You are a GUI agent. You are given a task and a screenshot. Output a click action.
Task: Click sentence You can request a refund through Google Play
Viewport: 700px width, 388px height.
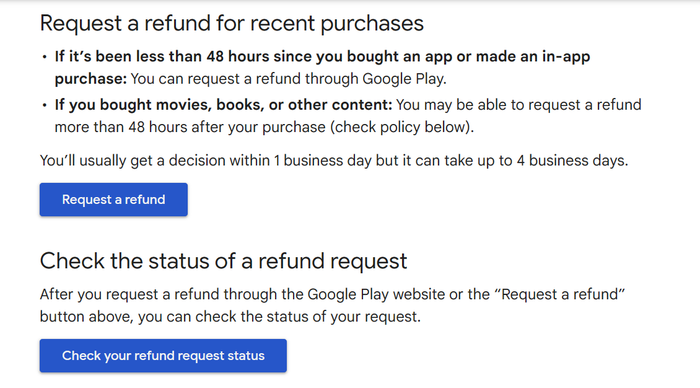[x=288, y=79]
